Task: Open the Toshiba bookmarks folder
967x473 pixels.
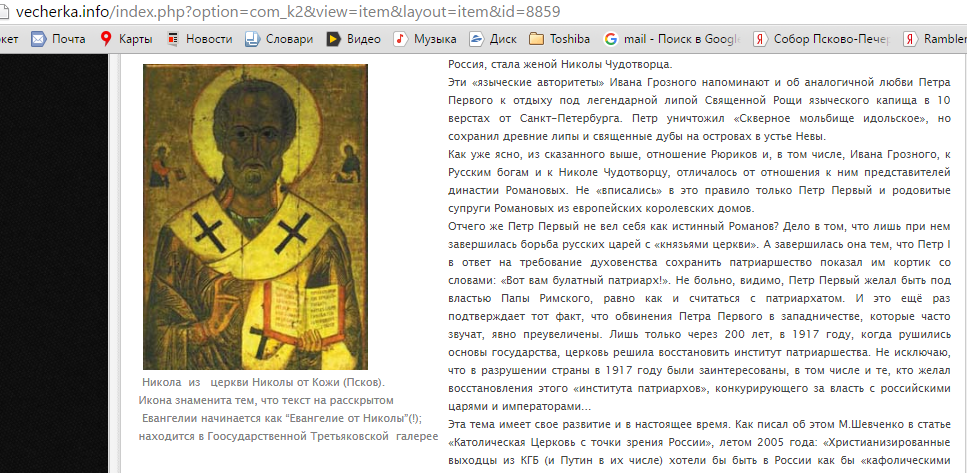Action: click(x=560, y=39)
